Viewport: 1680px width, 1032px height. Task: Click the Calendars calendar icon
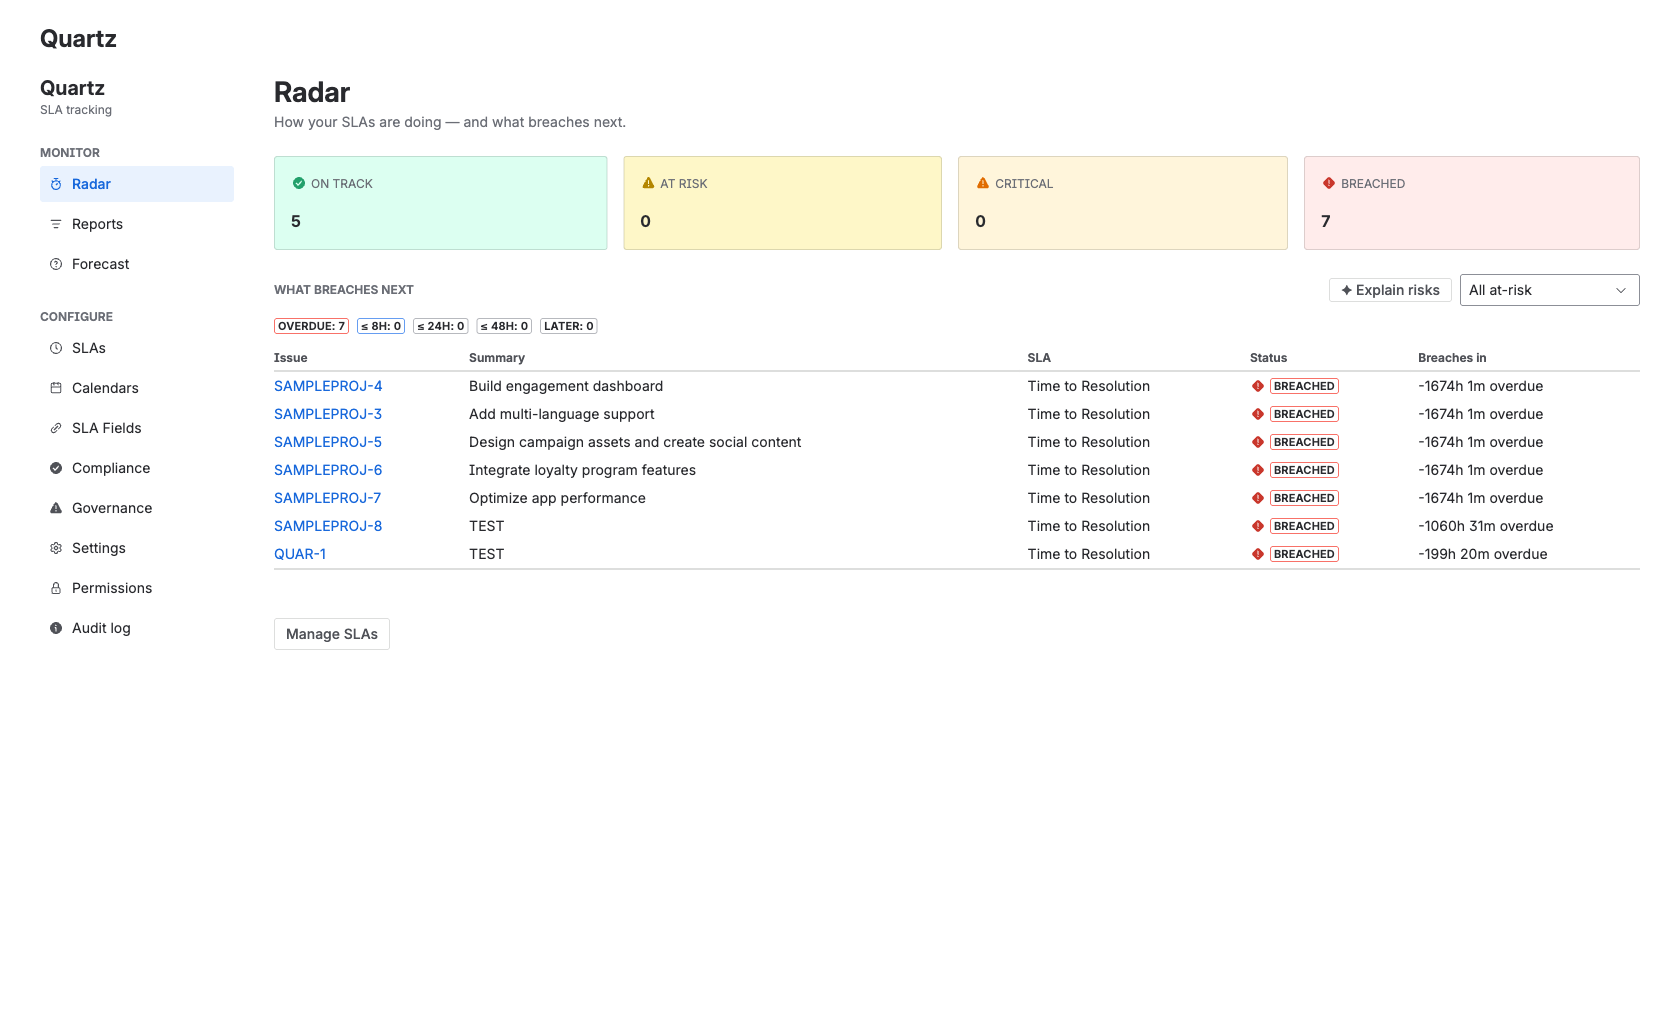point(56,388)
